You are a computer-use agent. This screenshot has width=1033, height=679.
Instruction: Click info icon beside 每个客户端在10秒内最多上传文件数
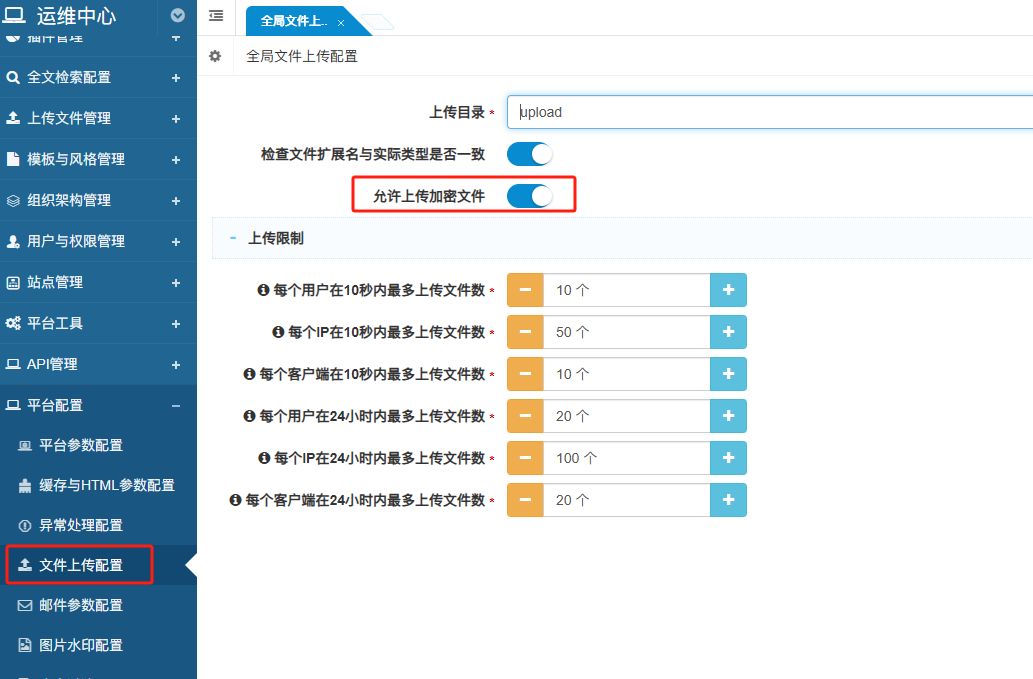pyautogui.click(x=249, y=374)
